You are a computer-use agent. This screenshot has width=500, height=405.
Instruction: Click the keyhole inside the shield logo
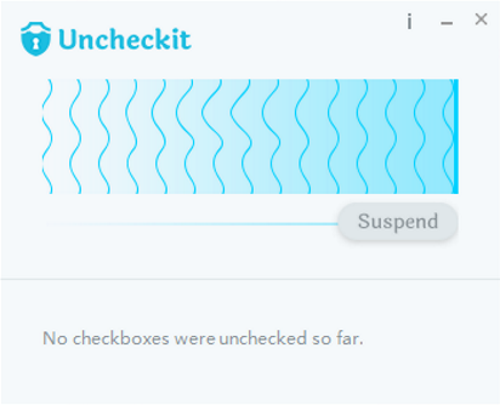36,43
